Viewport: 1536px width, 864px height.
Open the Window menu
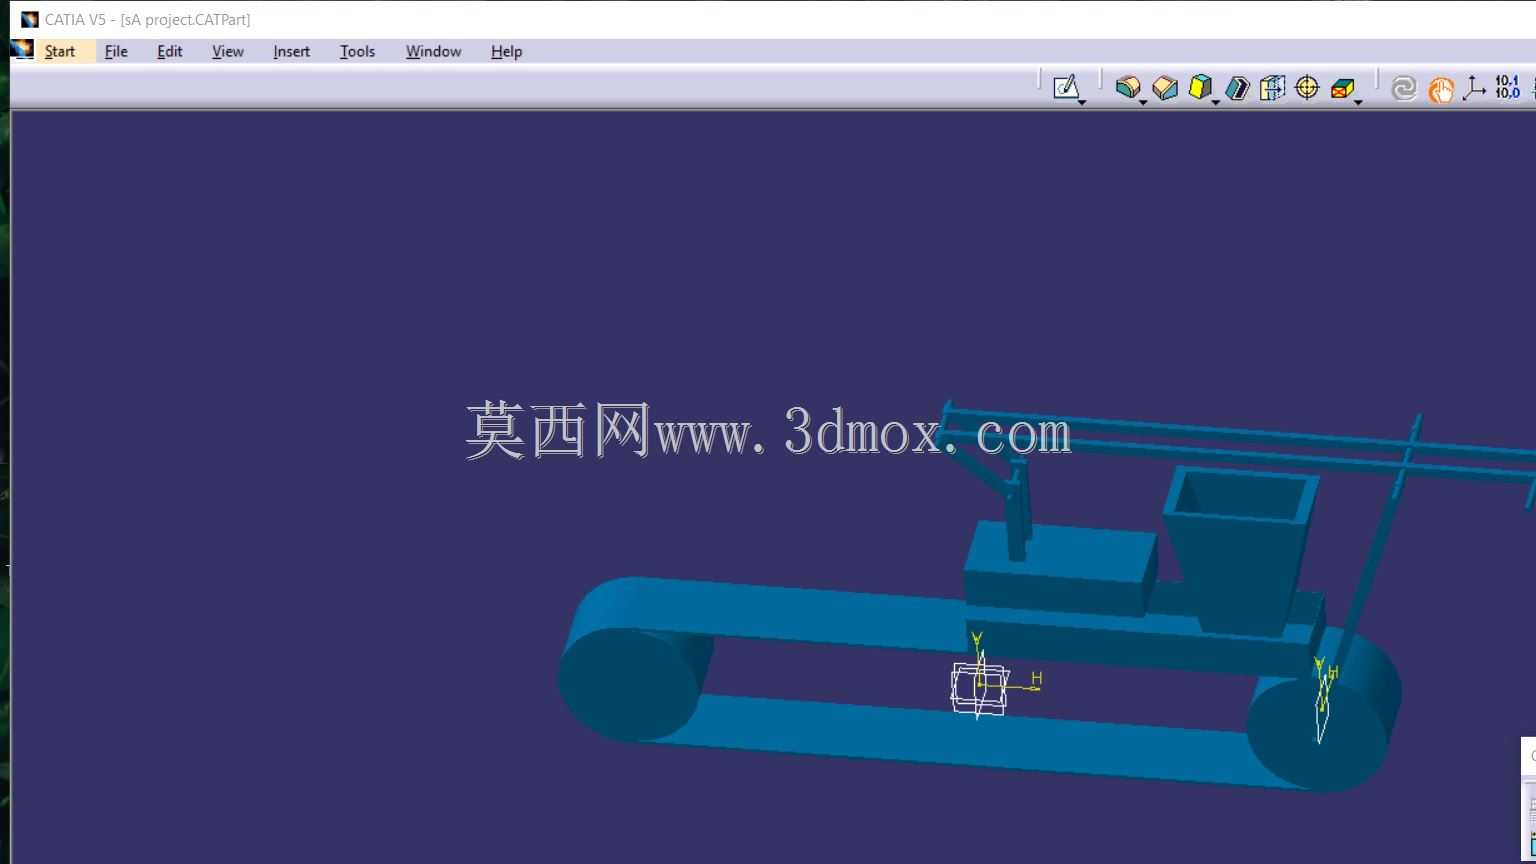[x=433, y=51]
